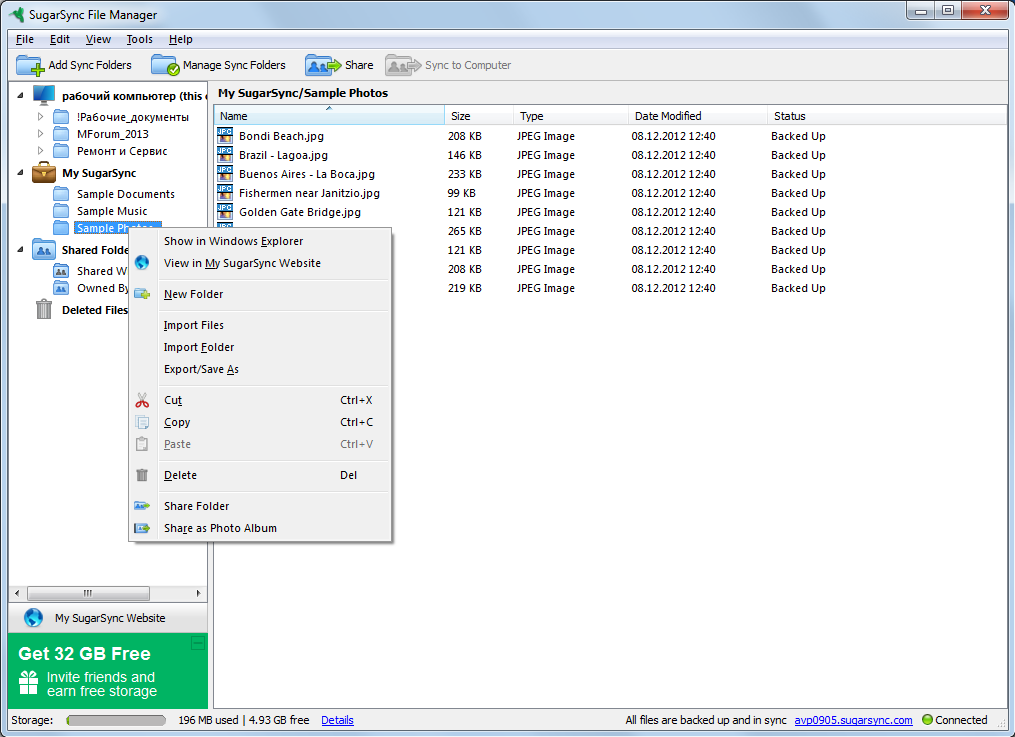Sort files by the Status column header

click(887, 116)
